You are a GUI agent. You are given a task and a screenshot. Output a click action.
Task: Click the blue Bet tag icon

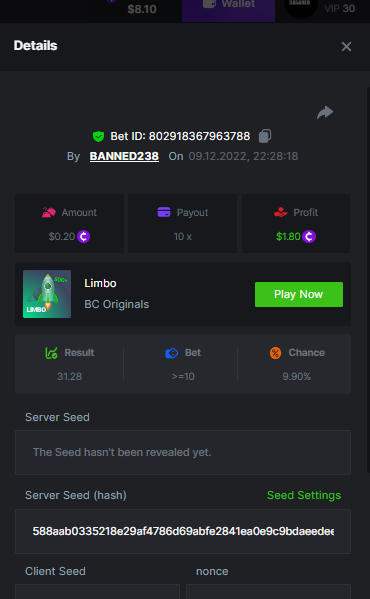(x=172, y=353)
